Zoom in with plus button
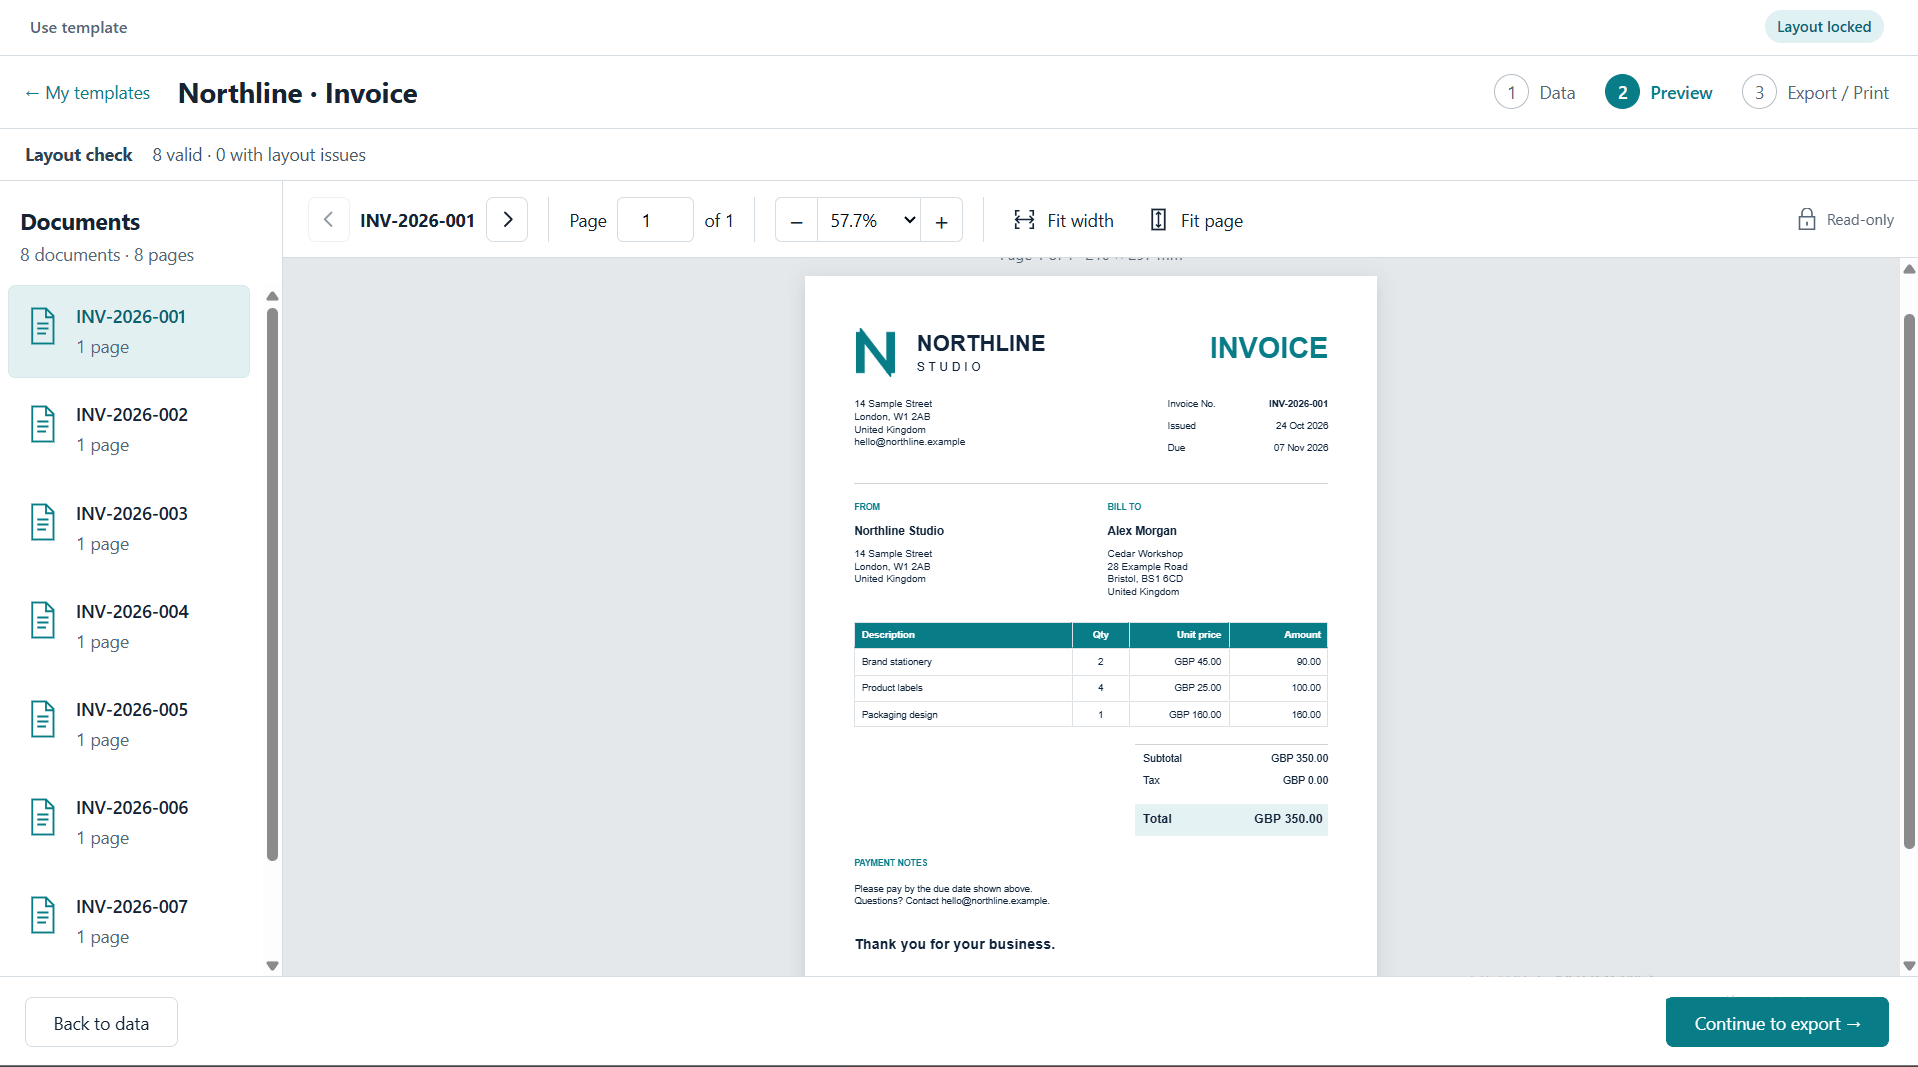1918x1067 pixels. coord(941,221)
